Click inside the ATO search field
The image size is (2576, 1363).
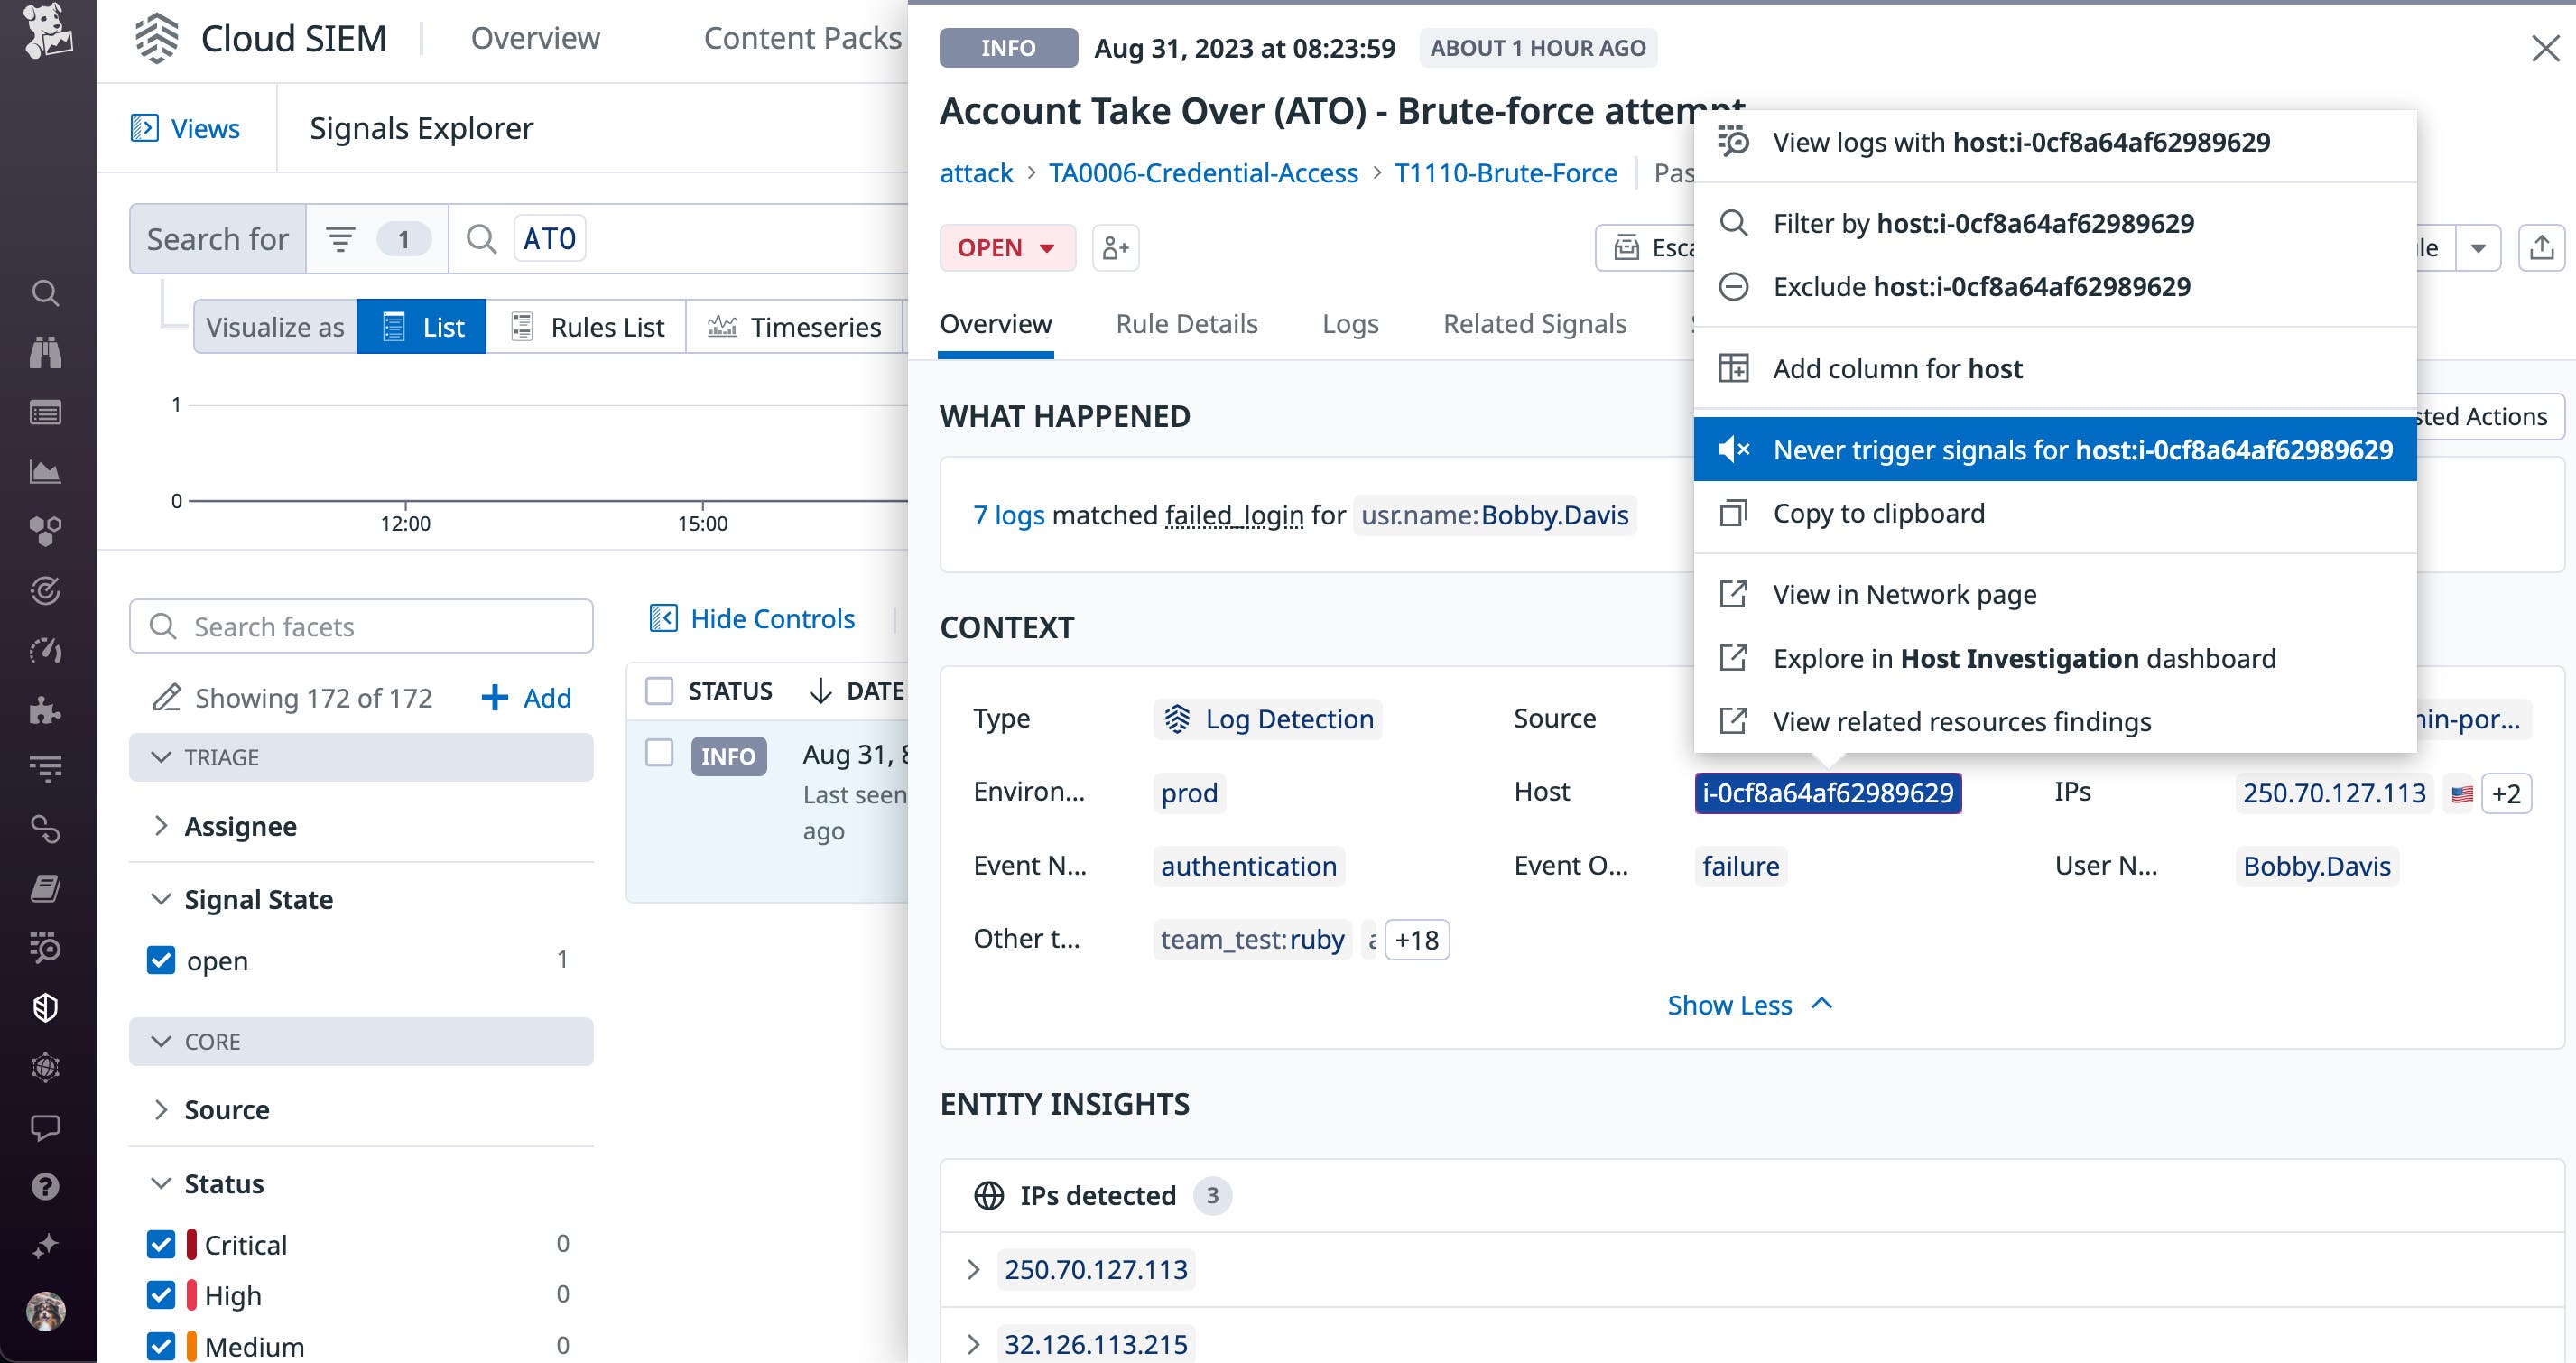pyautogui.click(x=549, y=238)
